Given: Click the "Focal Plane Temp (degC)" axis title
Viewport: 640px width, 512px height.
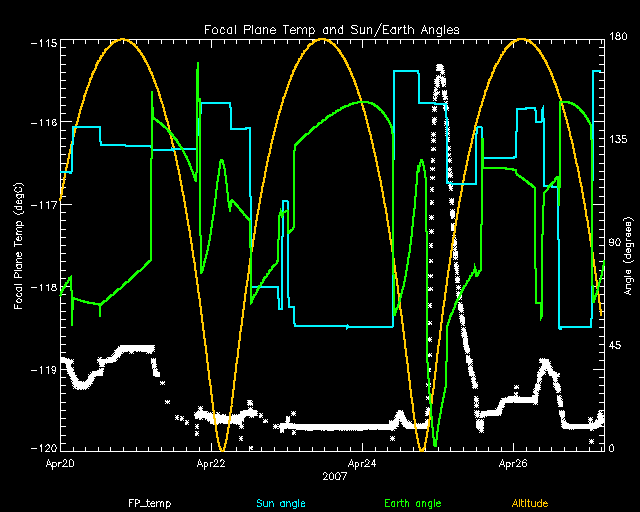Looking at the screenshot, I should tap(19, 246).
